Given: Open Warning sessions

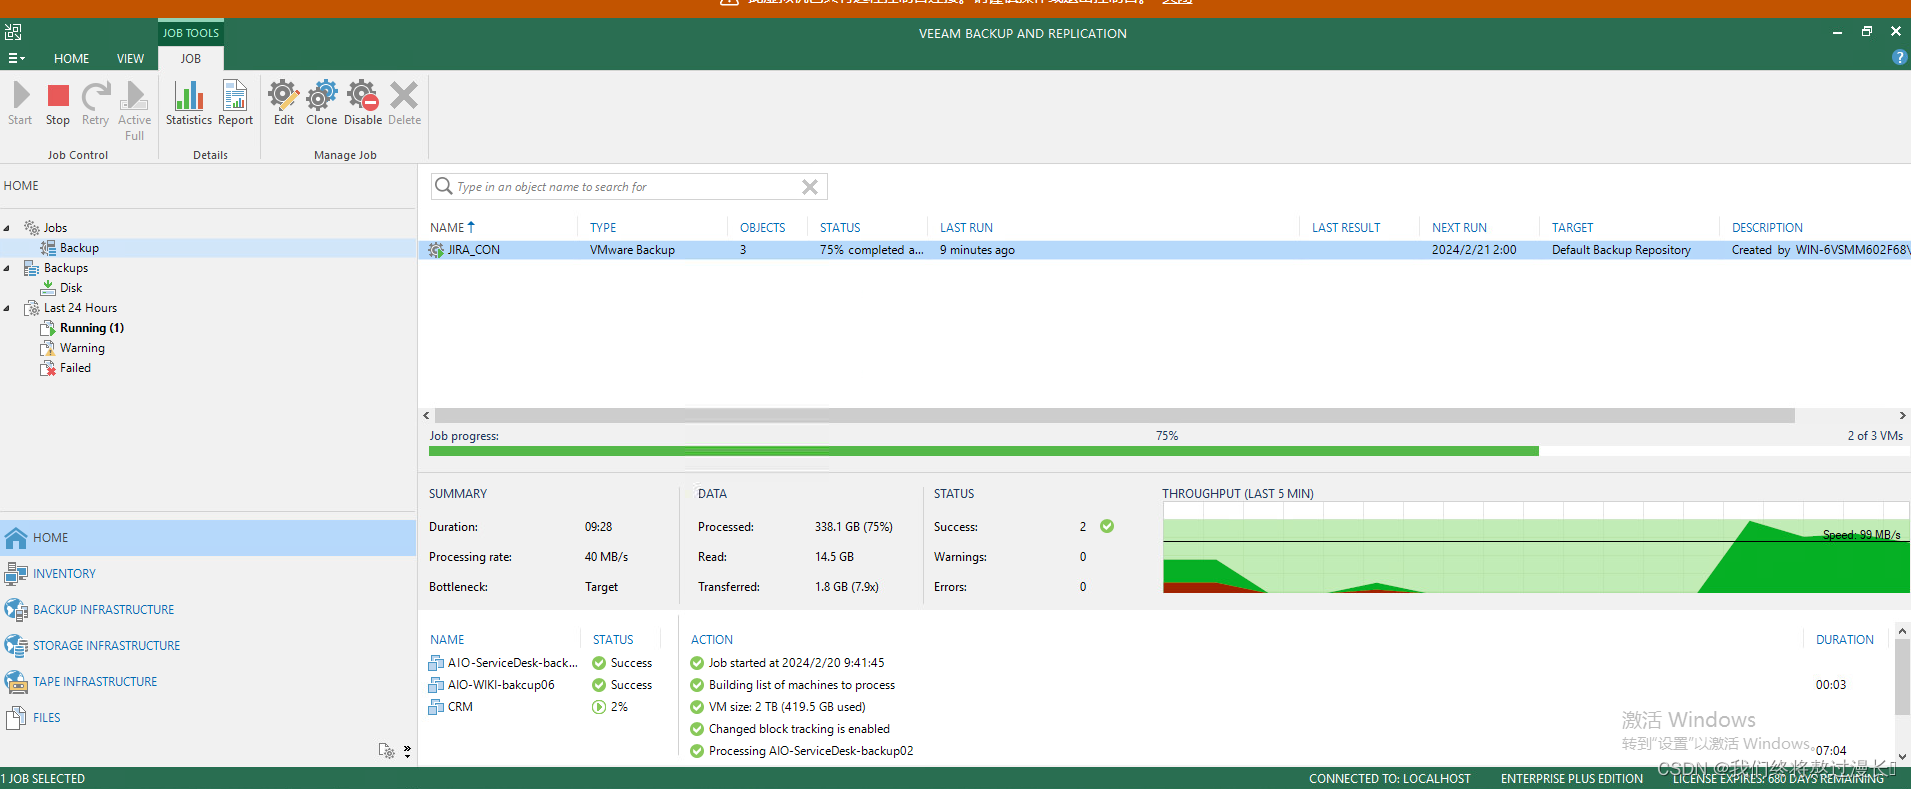Looking at the screenshot, I should coord(82,348).
